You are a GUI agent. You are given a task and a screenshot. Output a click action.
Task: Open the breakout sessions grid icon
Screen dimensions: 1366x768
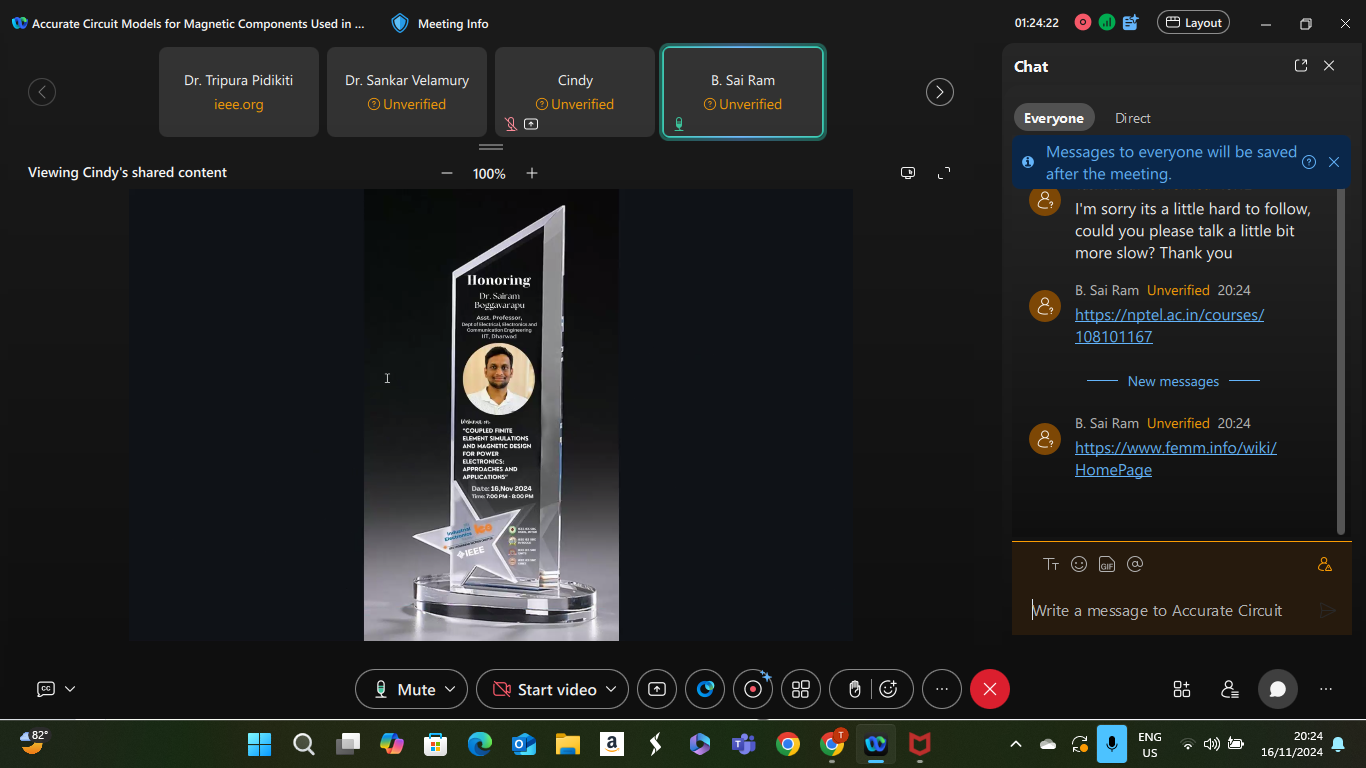tap(801, 689)
